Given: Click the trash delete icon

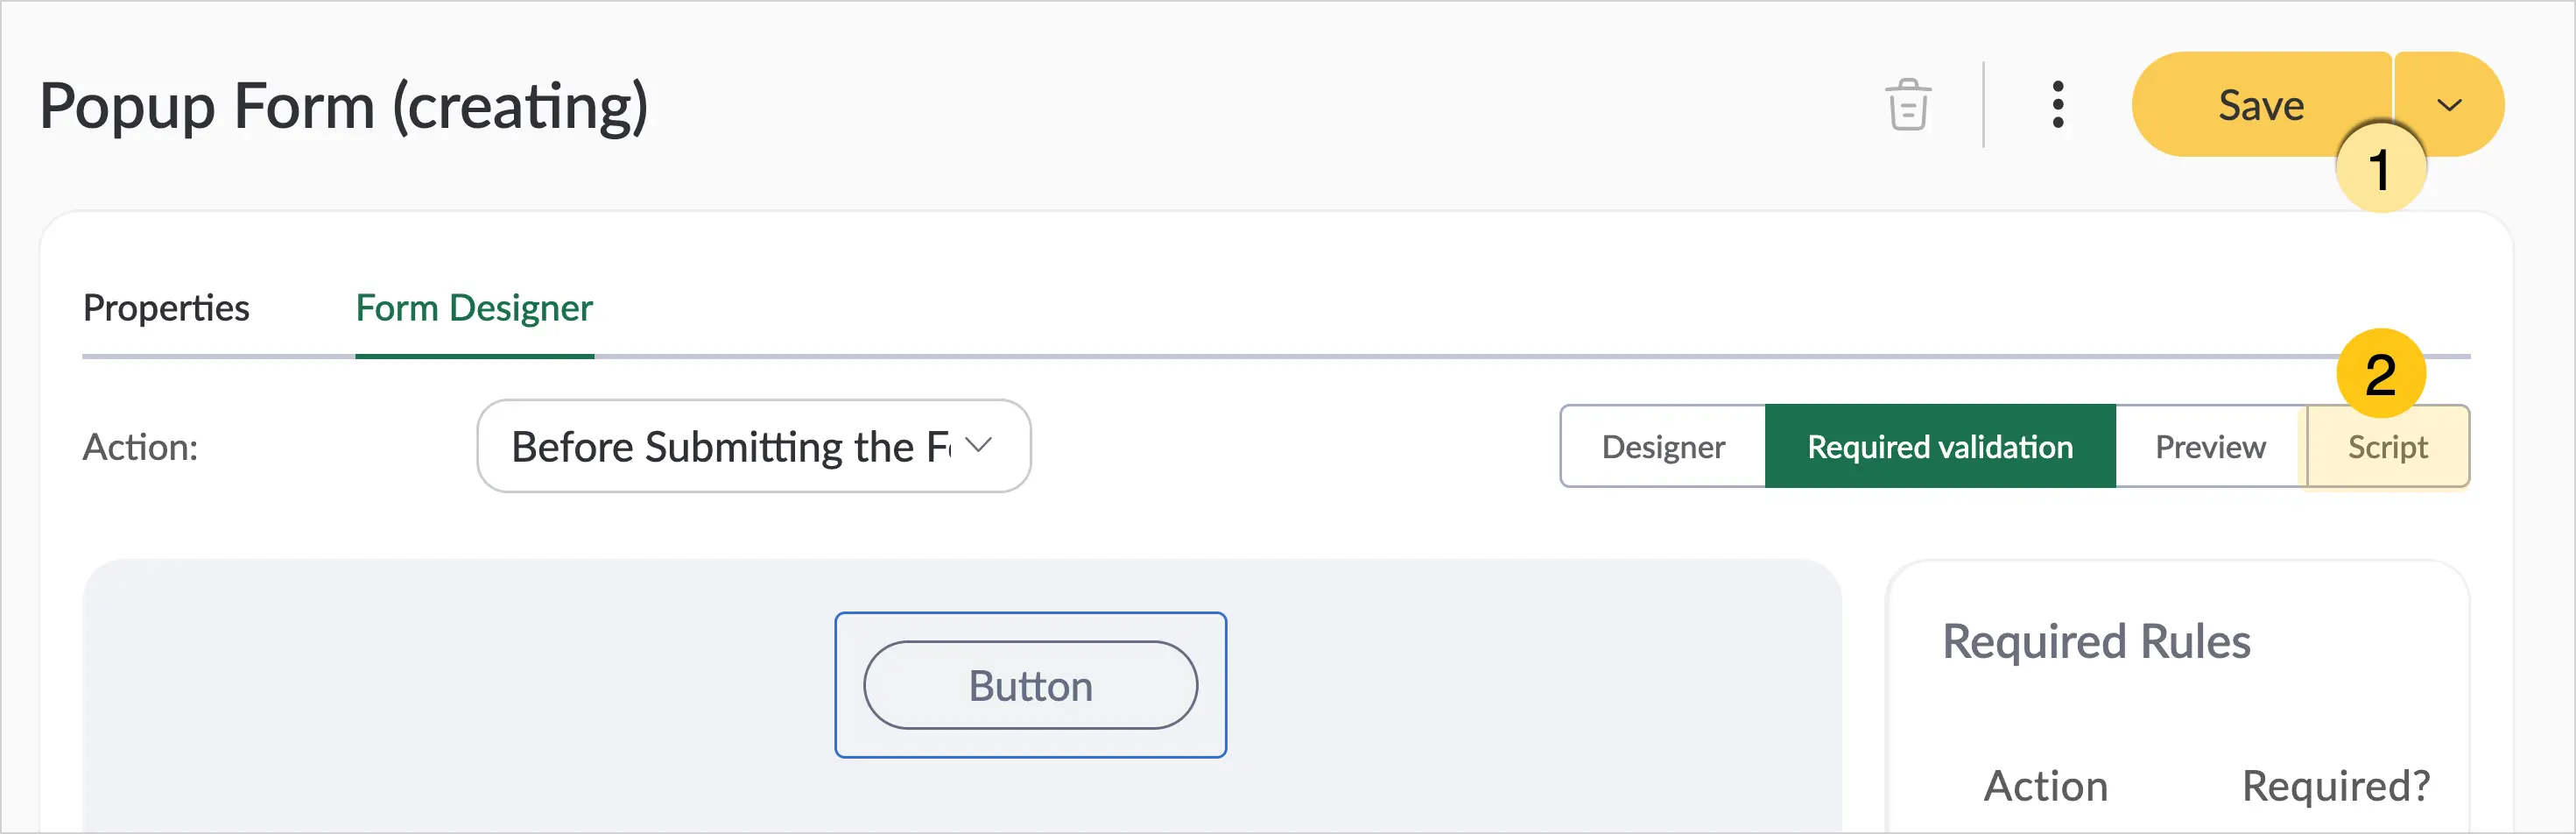Looking at the screenshot, I should (x=1908, y=105).
